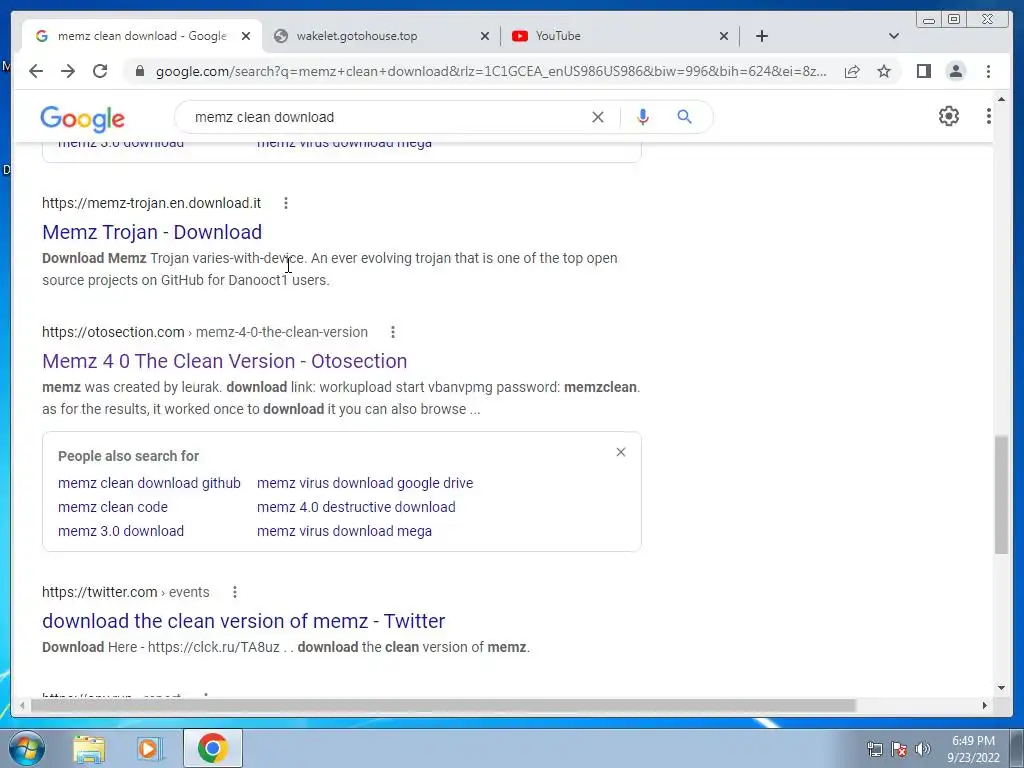The width and height of the screenshot is (1024, 768).
Task: Open the Windows Start menu
Action: [27, 748]
